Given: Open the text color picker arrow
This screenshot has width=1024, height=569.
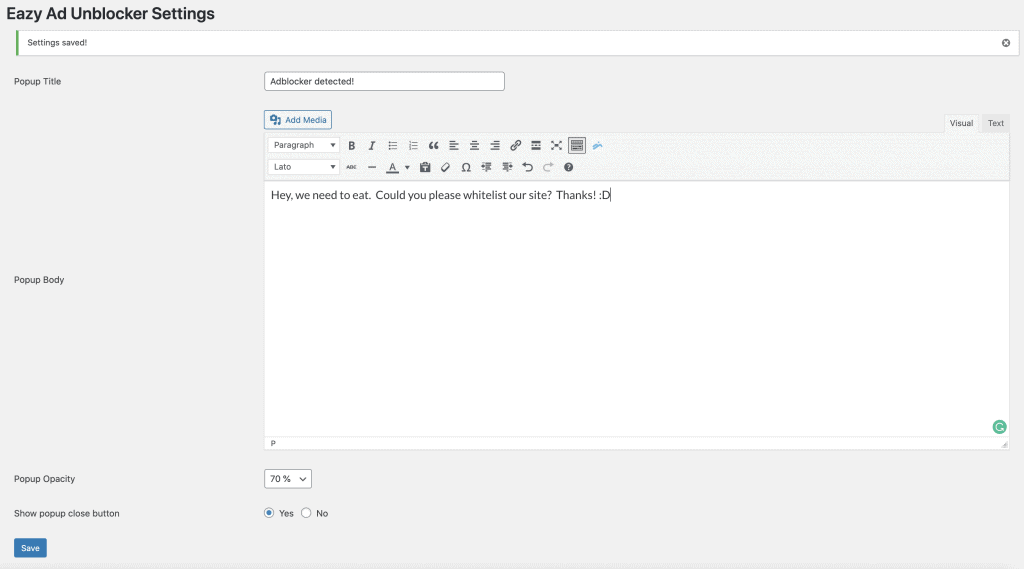Looking at the screenshot, I should (407, 167).
